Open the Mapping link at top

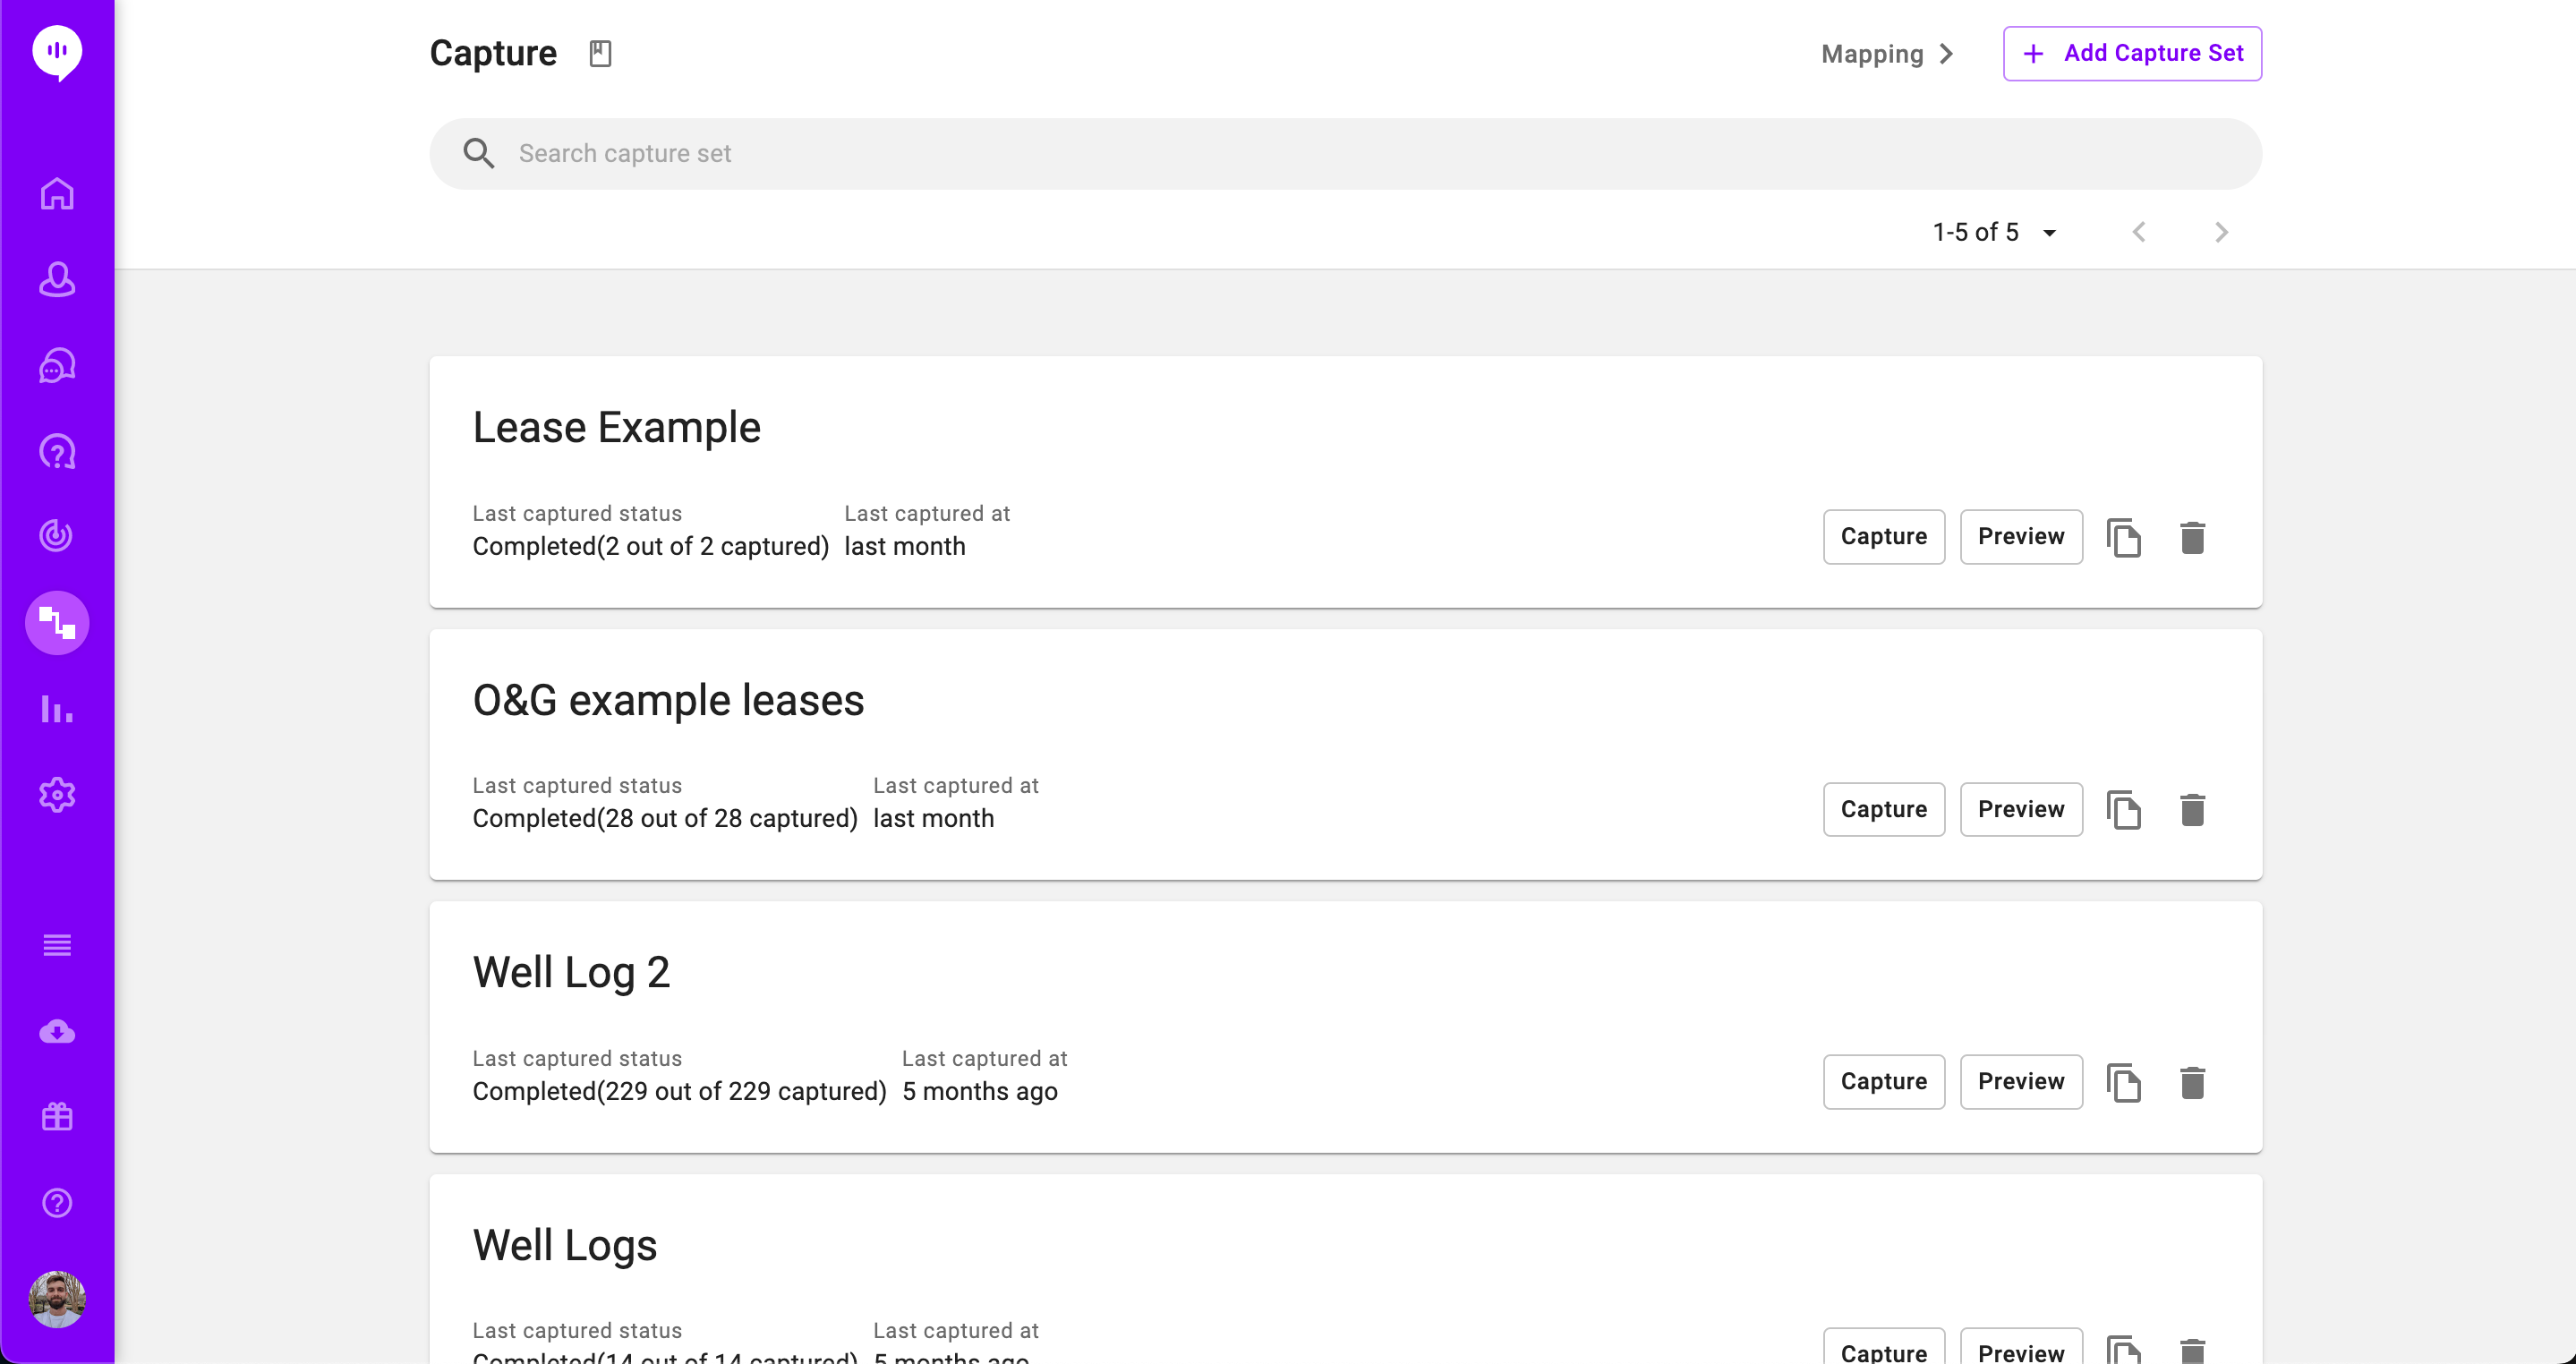click(1887, 54)
